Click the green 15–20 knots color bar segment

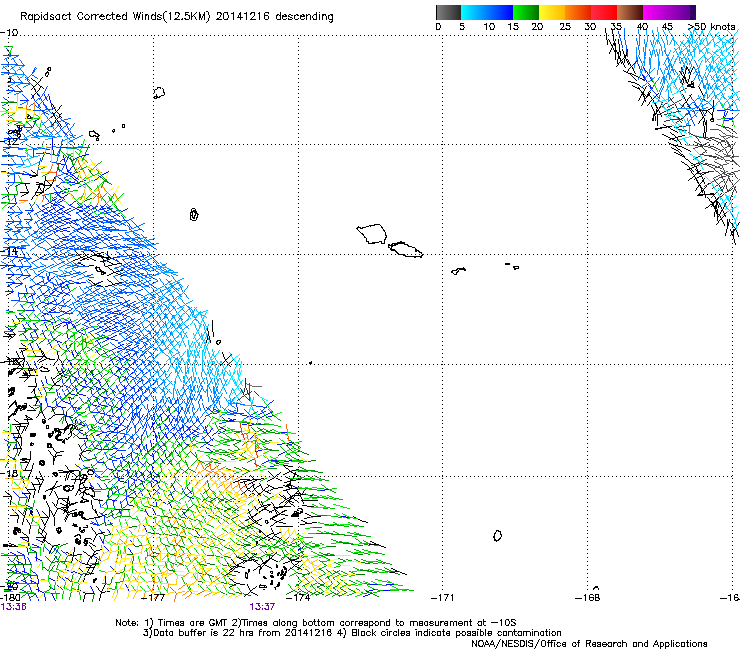point(526,12)
